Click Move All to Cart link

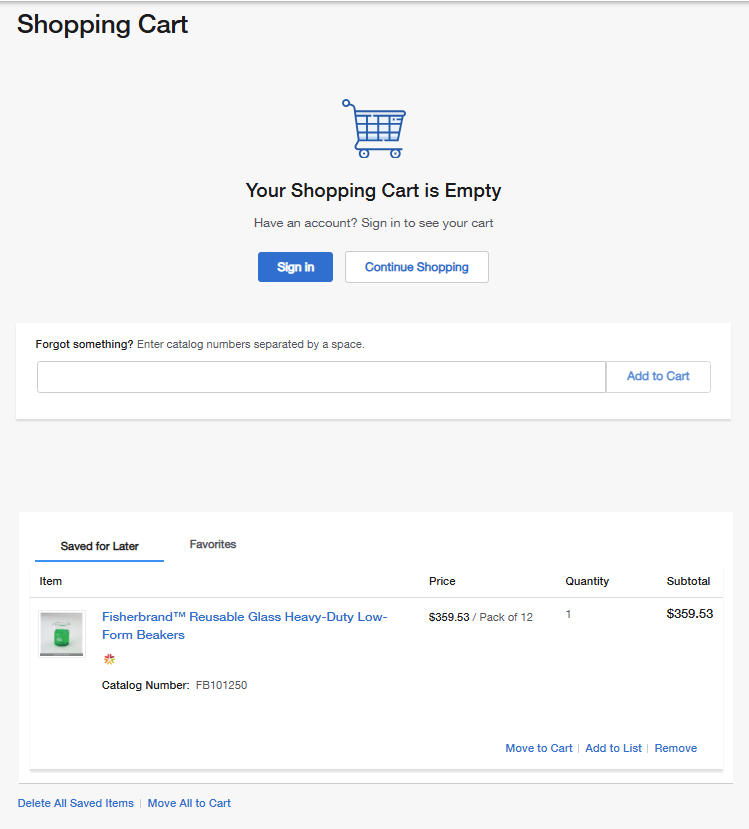pyautogui.click(x=189, y=803)
